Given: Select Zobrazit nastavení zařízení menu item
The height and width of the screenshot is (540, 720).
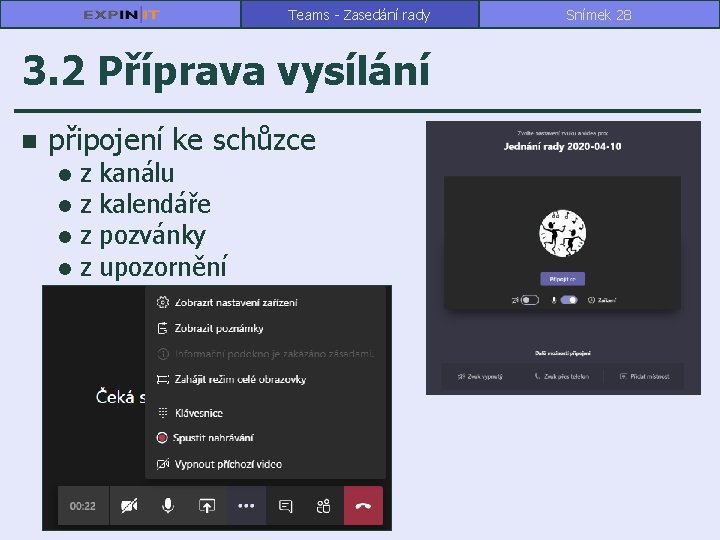Looking at the screenshot, I should (x=265, y=302).
